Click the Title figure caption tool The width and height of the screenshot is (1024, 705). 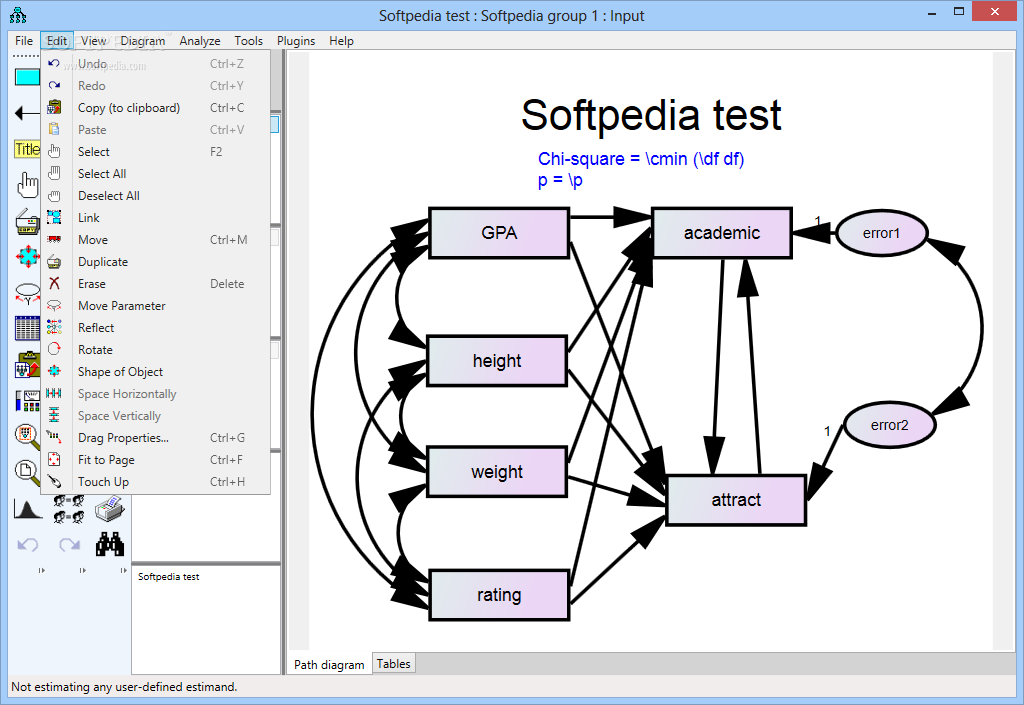click(x=27, y=149)
